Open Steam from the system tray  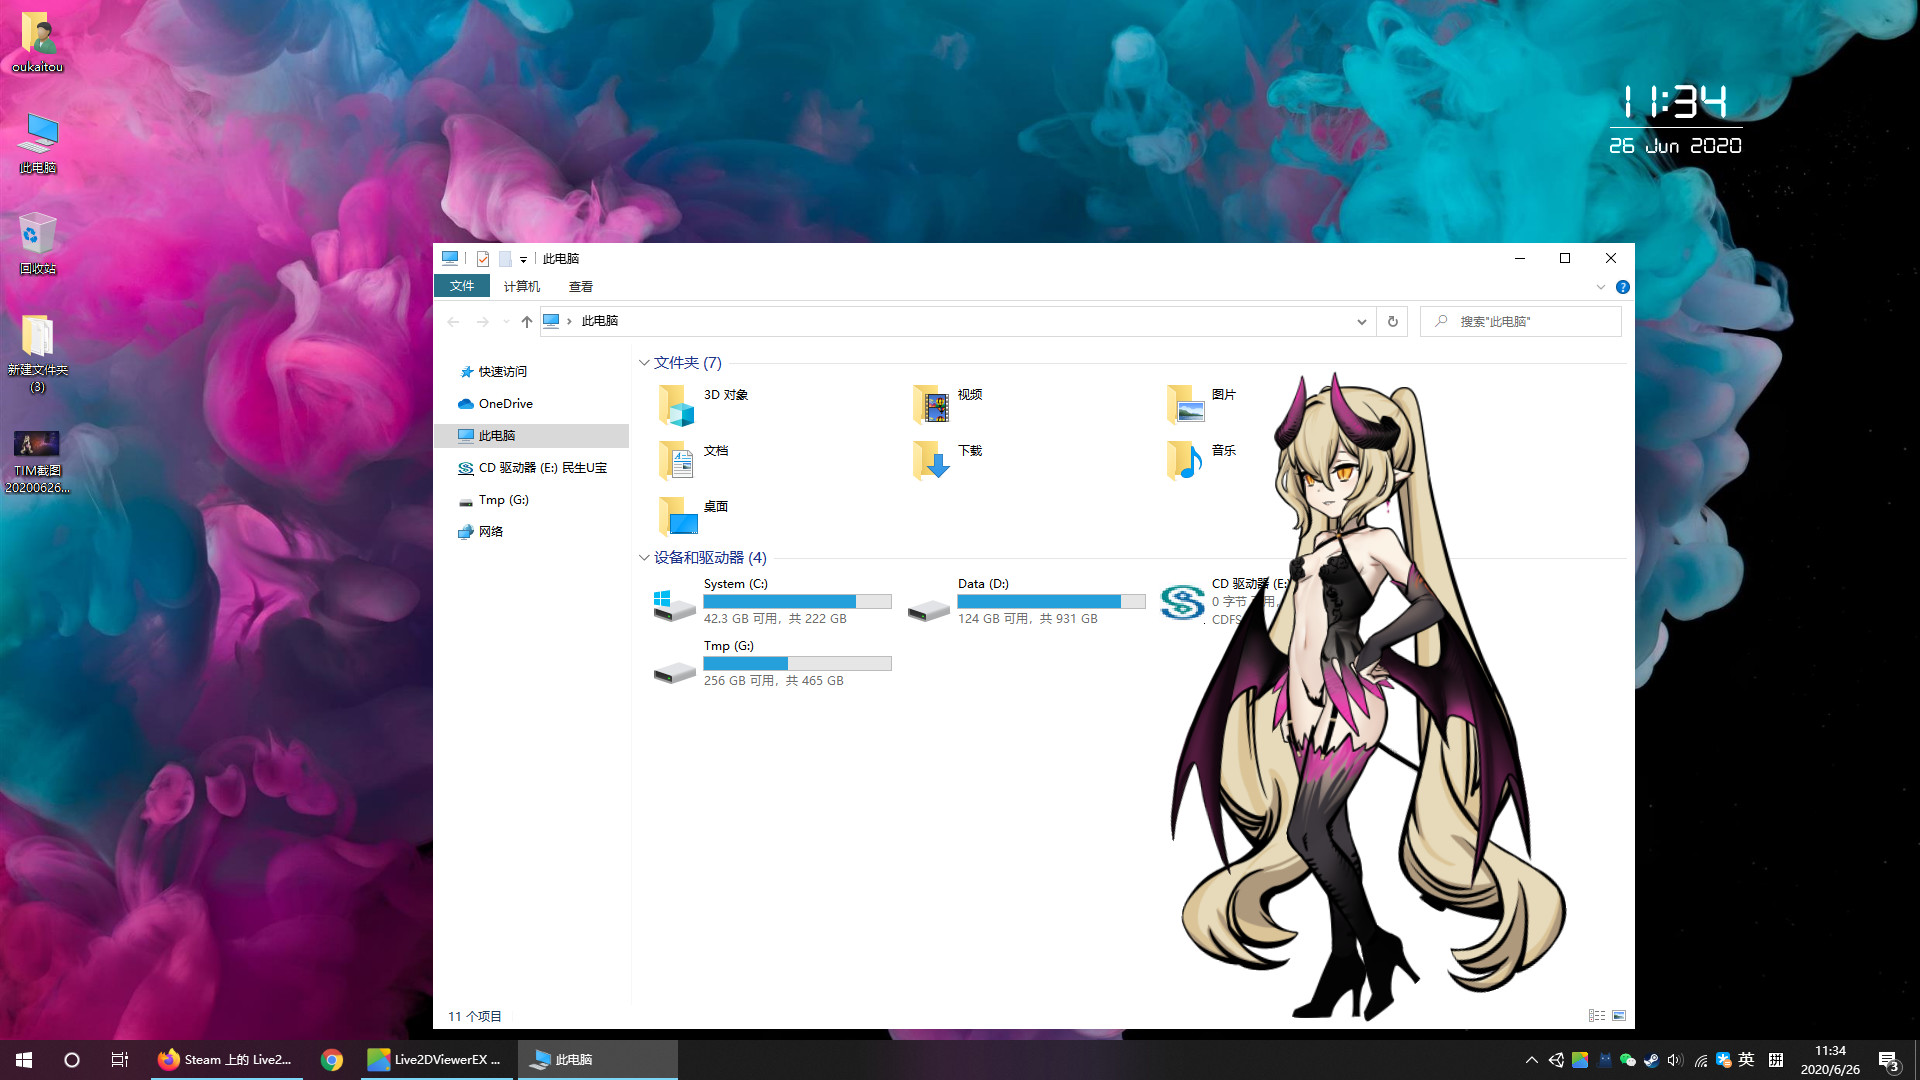click(1652, 1060)
